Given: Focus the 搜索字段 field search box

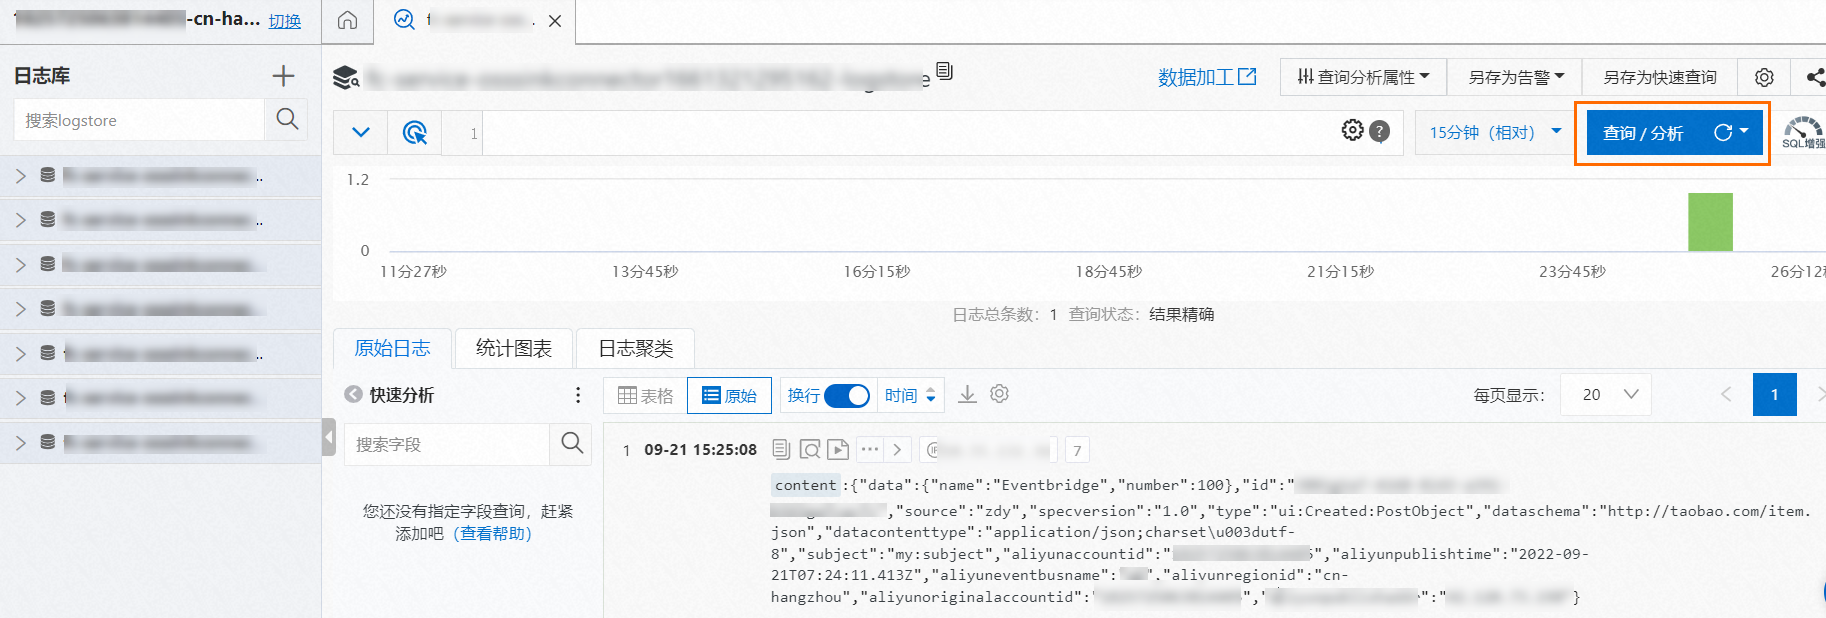Looking at the screenshot, I should point(447,444).
